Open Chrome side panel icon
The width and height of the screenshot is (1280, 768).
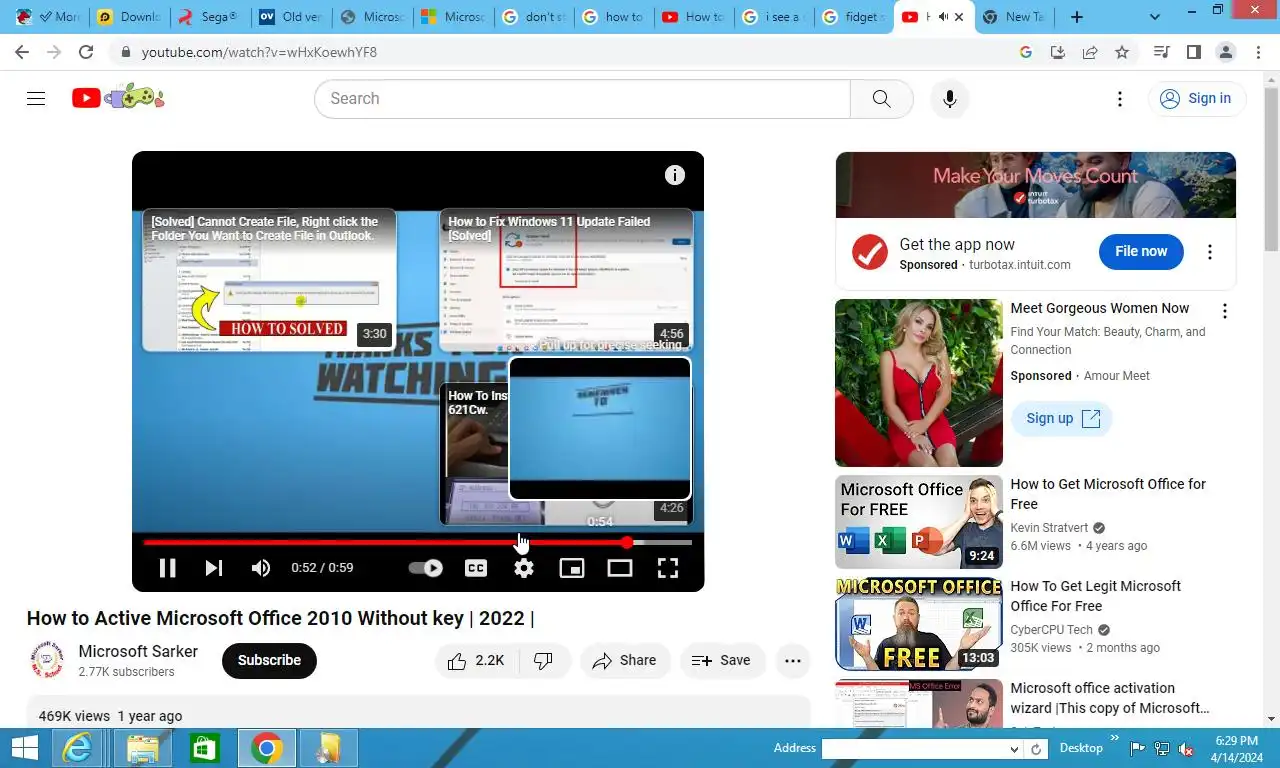pyautogui.click(x=1194, y=52)
